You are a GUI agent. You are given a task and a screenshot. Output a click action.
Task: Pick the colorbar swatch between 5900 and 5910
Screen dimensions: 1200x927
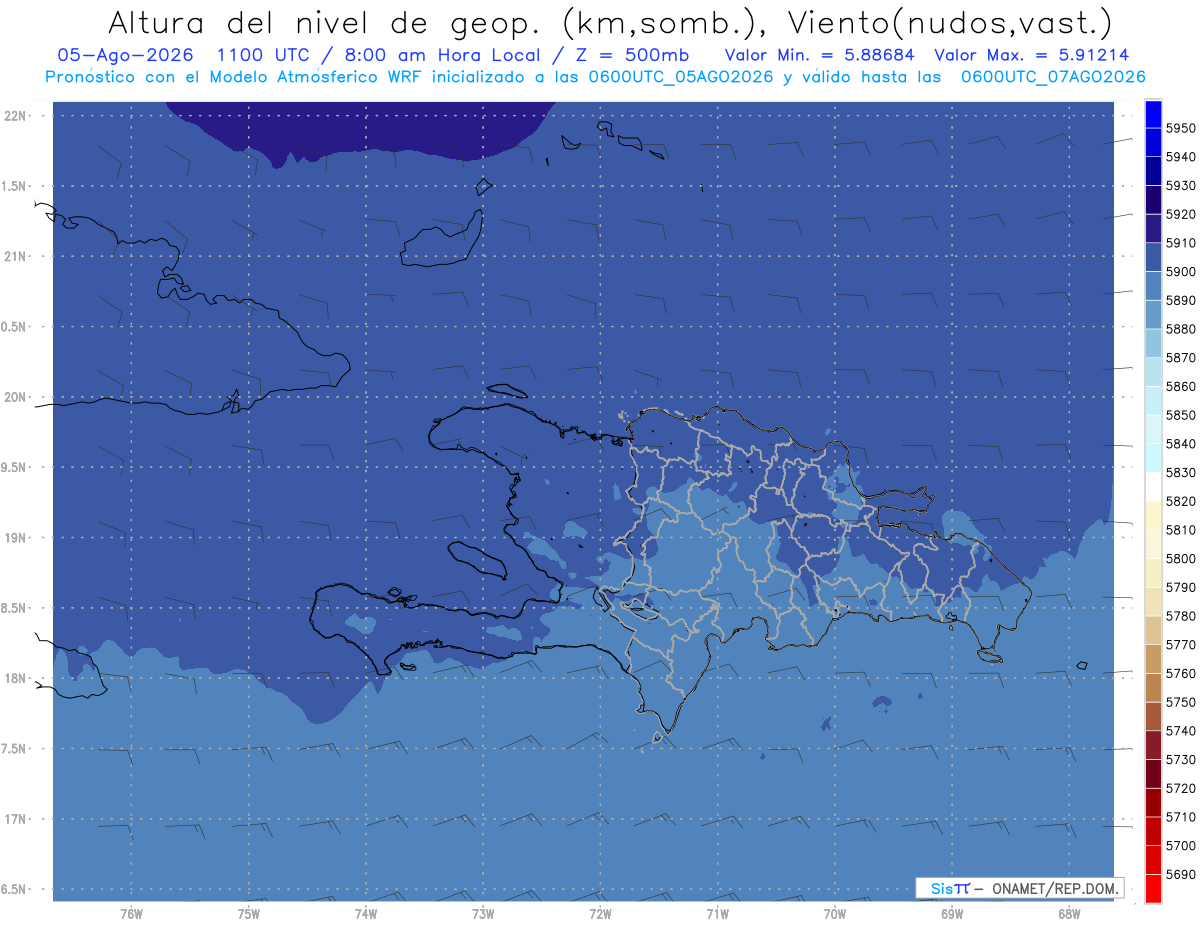[x=1153, y=257]
